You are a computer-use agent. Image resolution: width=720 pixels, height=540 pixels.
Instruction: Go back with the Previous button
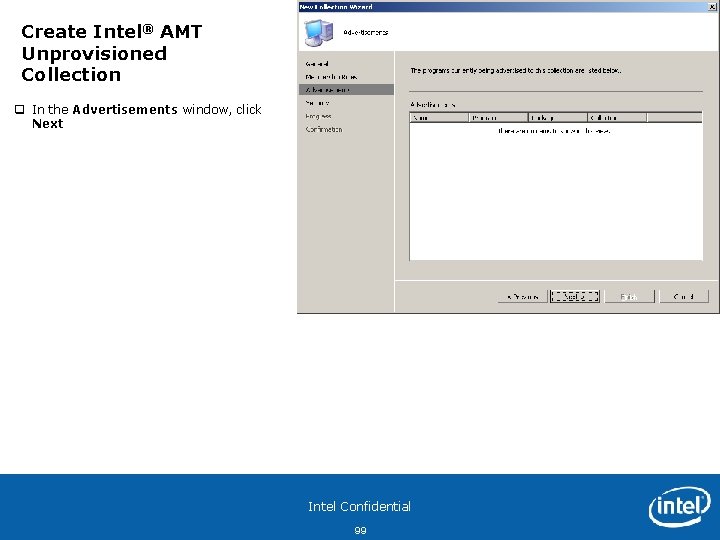point(523,297)
